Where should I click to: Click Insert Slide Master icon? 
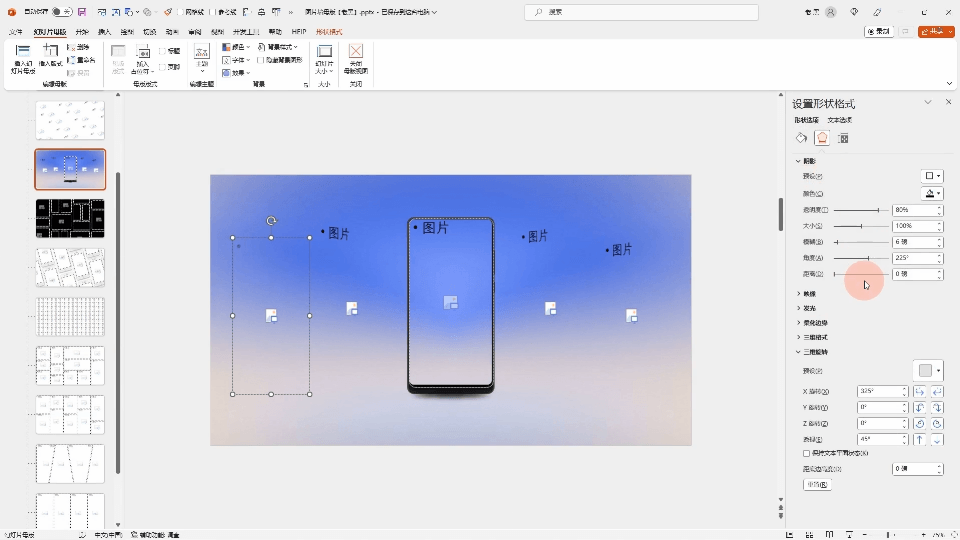pos(22,53)
